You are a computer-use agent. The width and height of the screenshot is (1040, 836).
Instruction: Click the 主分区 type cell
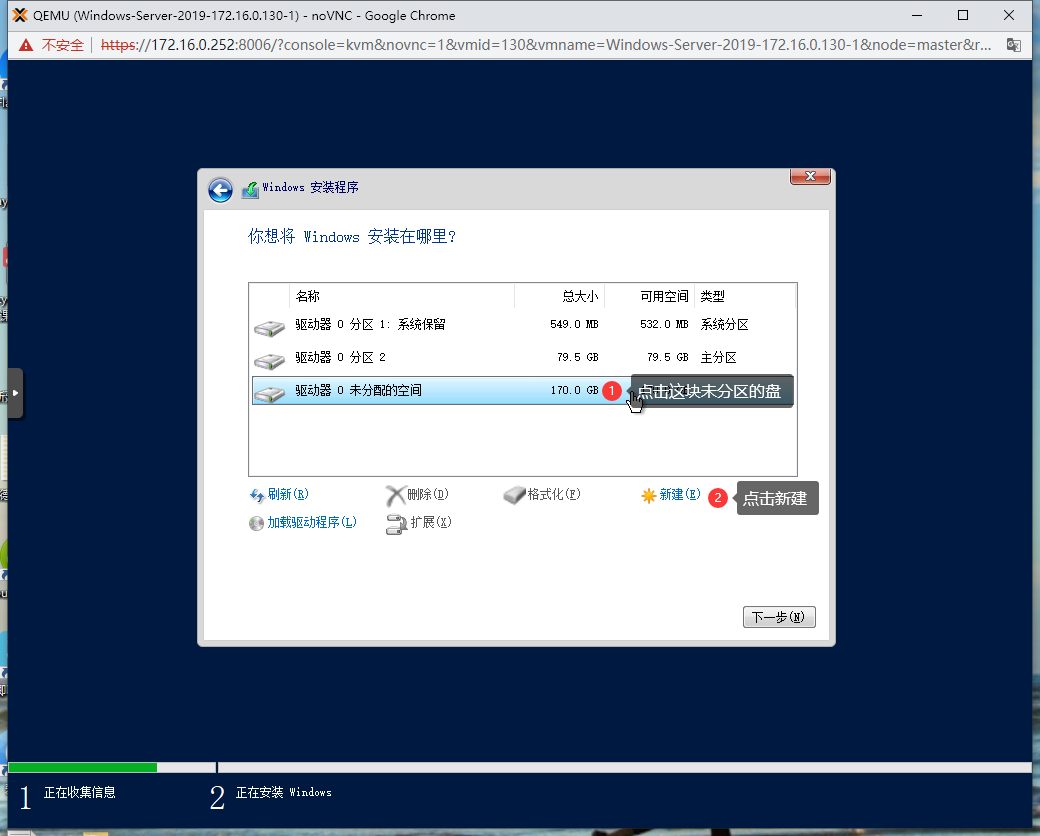[x=718, y=358]
